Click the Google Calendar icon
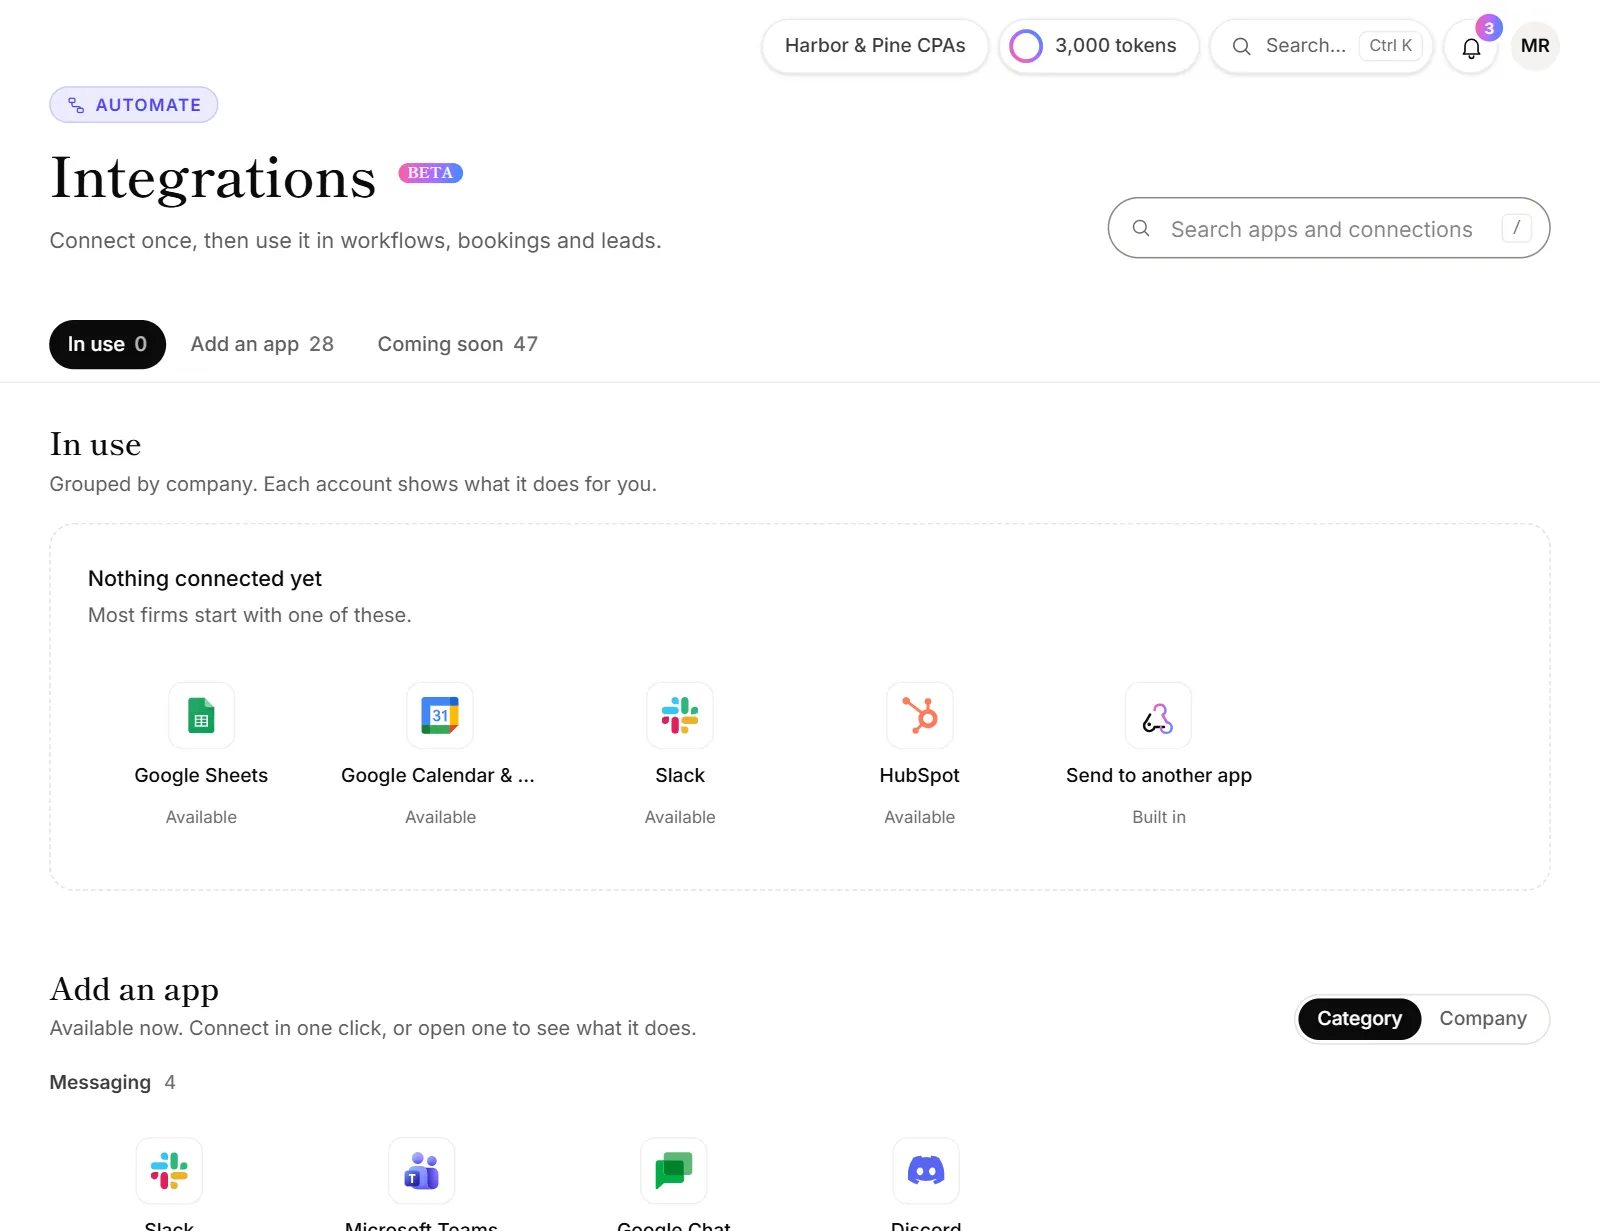1600x1231 pixels. pyautogui.click(x=440, y=715)
